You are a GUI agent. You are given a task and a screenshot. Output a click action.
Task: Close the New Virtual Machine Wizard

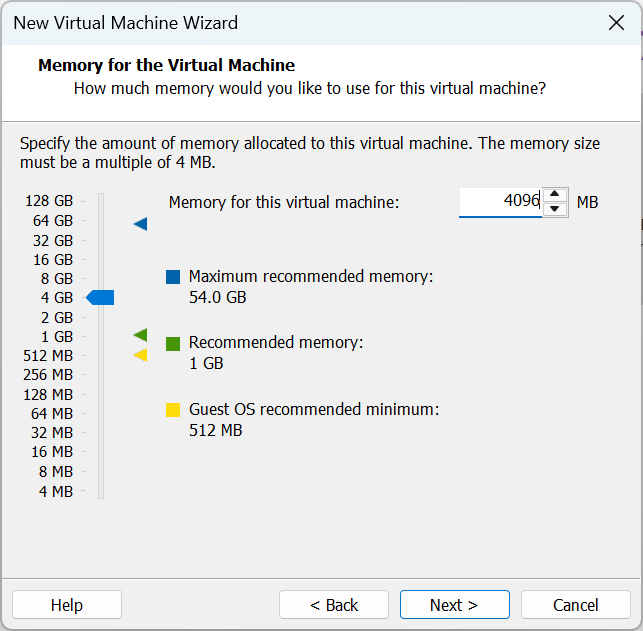(615, 22)
